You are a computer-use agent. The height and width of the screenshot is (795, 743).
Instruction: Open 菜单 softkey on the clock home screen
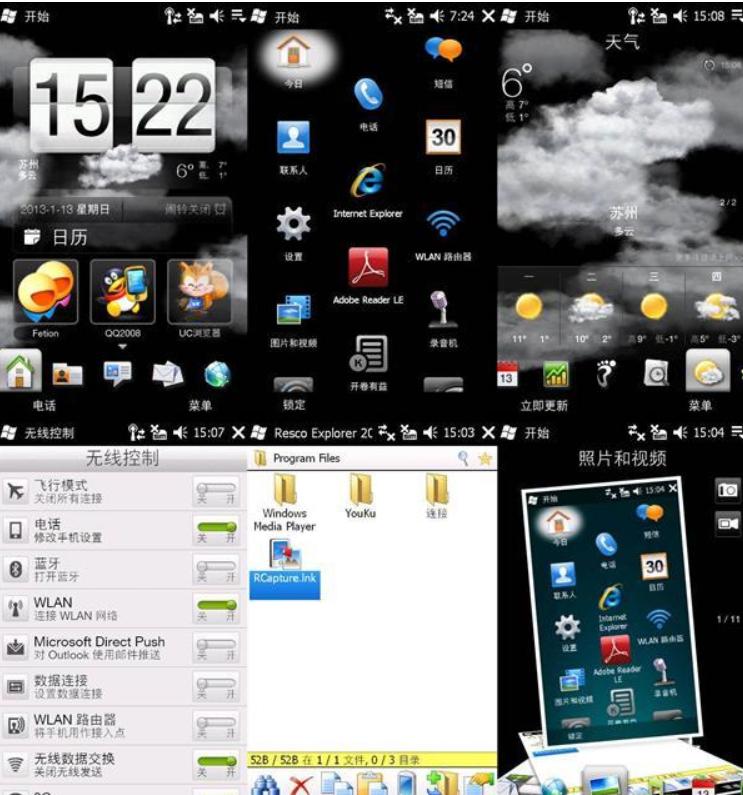[200, 406]
